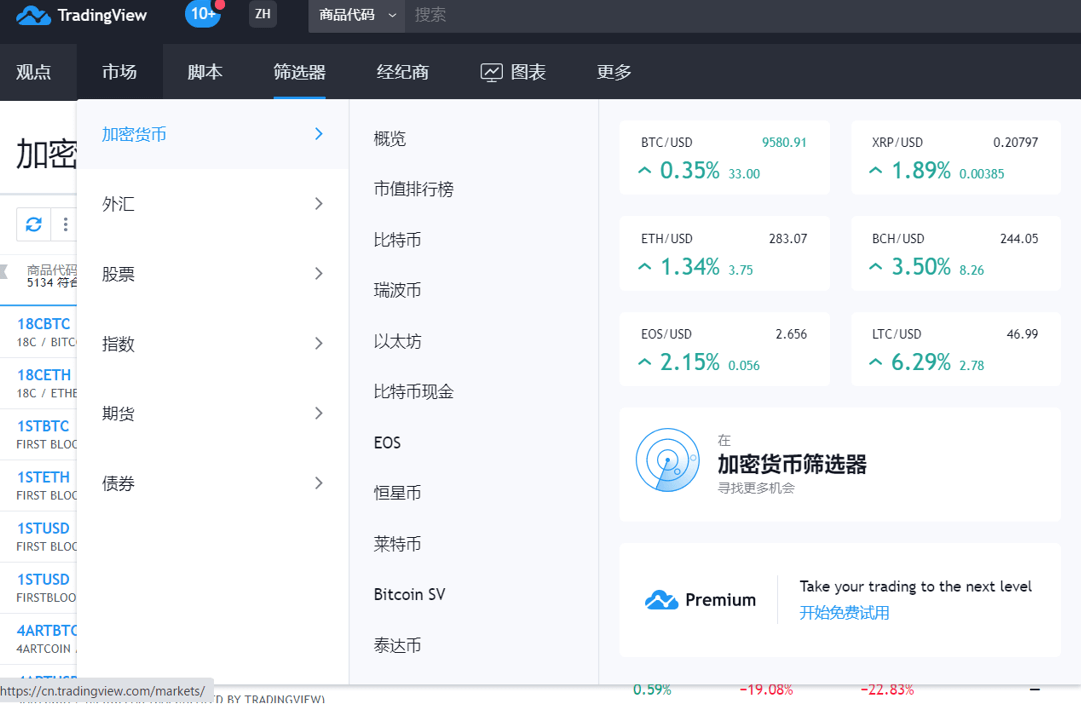Select the 筛选器 menu item
This screenshot has height=709, width=1081.
299,72
